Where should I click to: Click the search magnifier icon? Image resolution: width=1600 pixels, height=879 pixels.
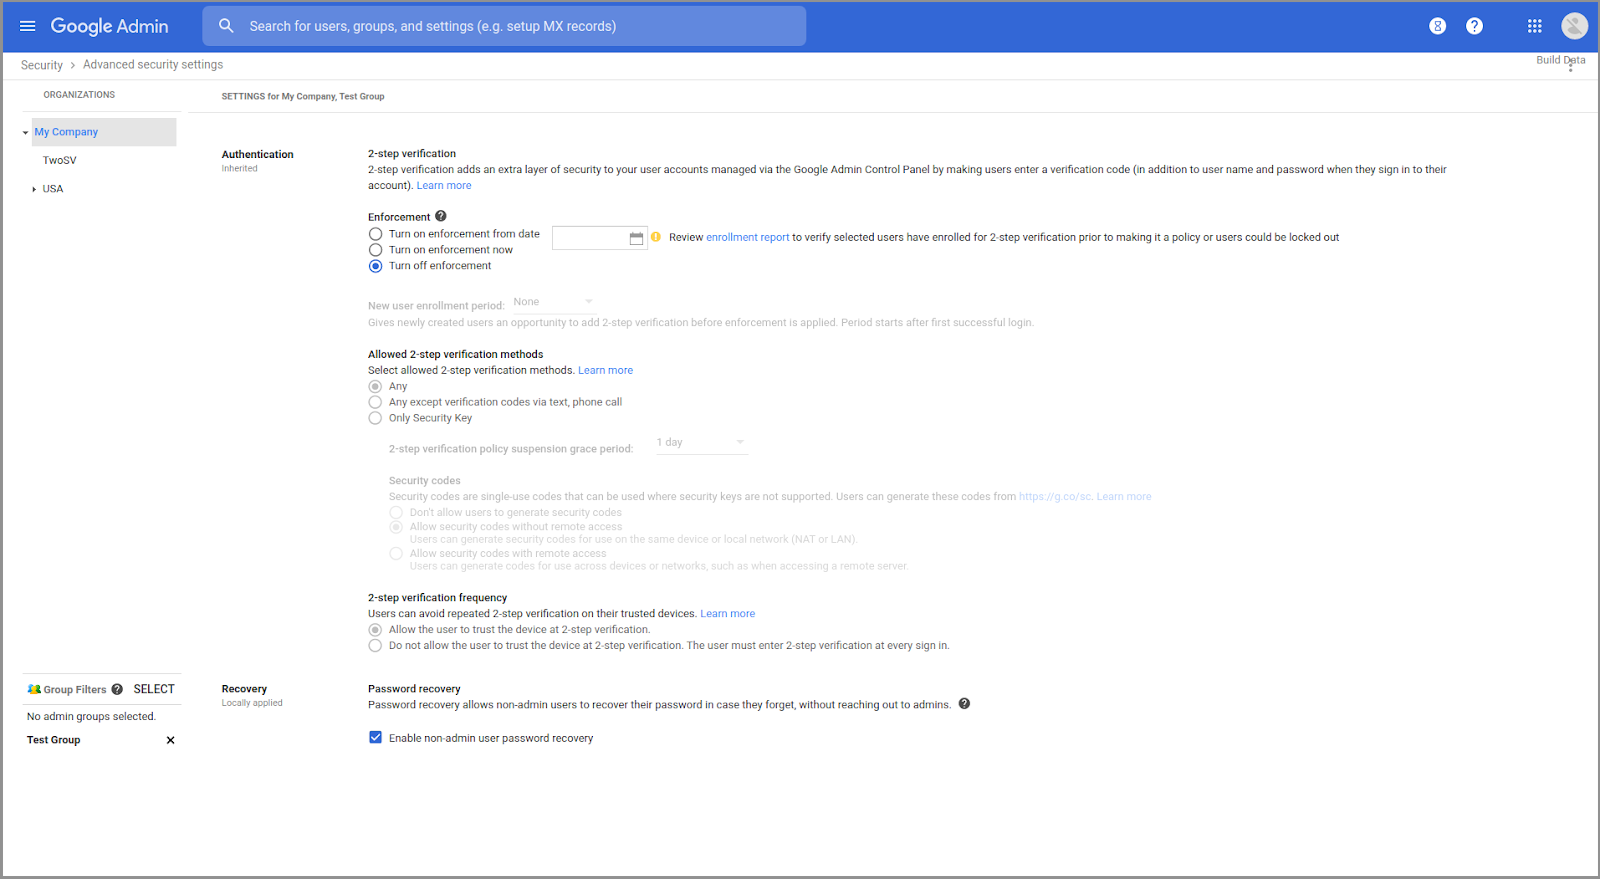[227, 26]
